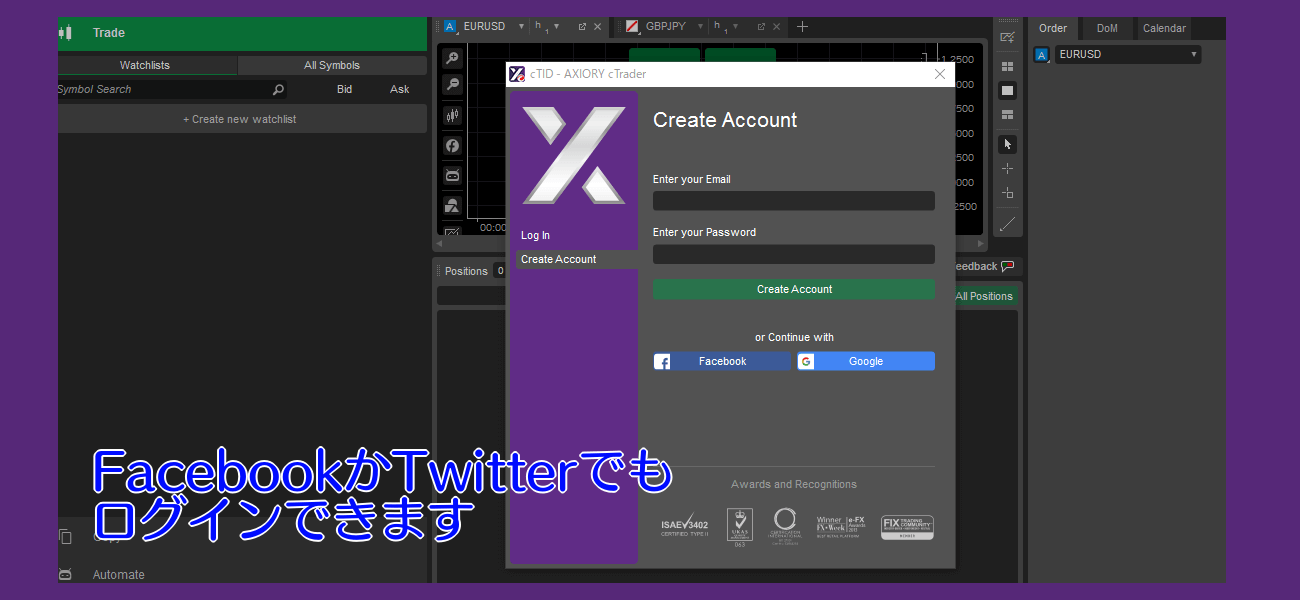Screen dimensions: 1300x600
Task: Select the stacked chart layout icon
Action: (x=1008, y=114)
